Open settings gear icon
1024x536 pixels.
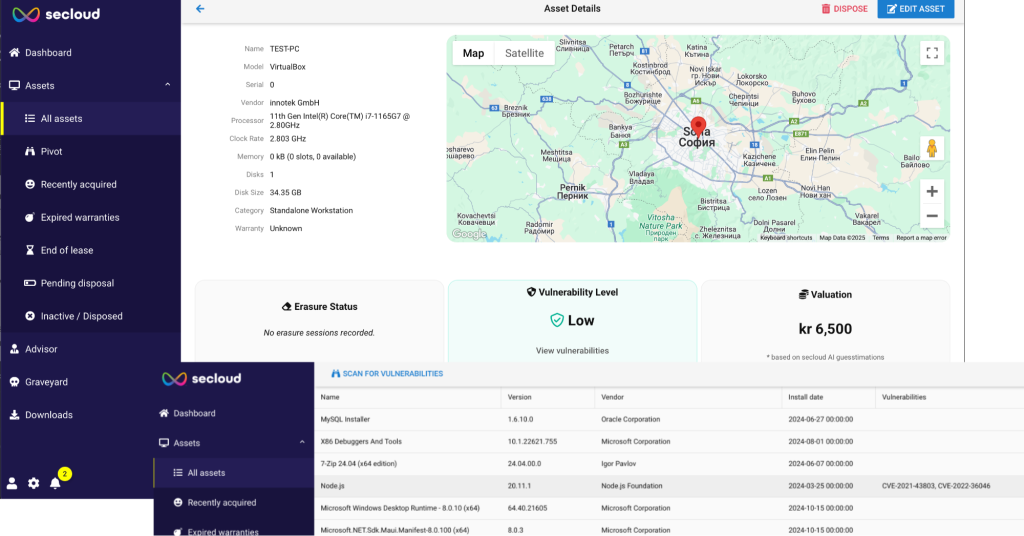(x=33, y=483)
